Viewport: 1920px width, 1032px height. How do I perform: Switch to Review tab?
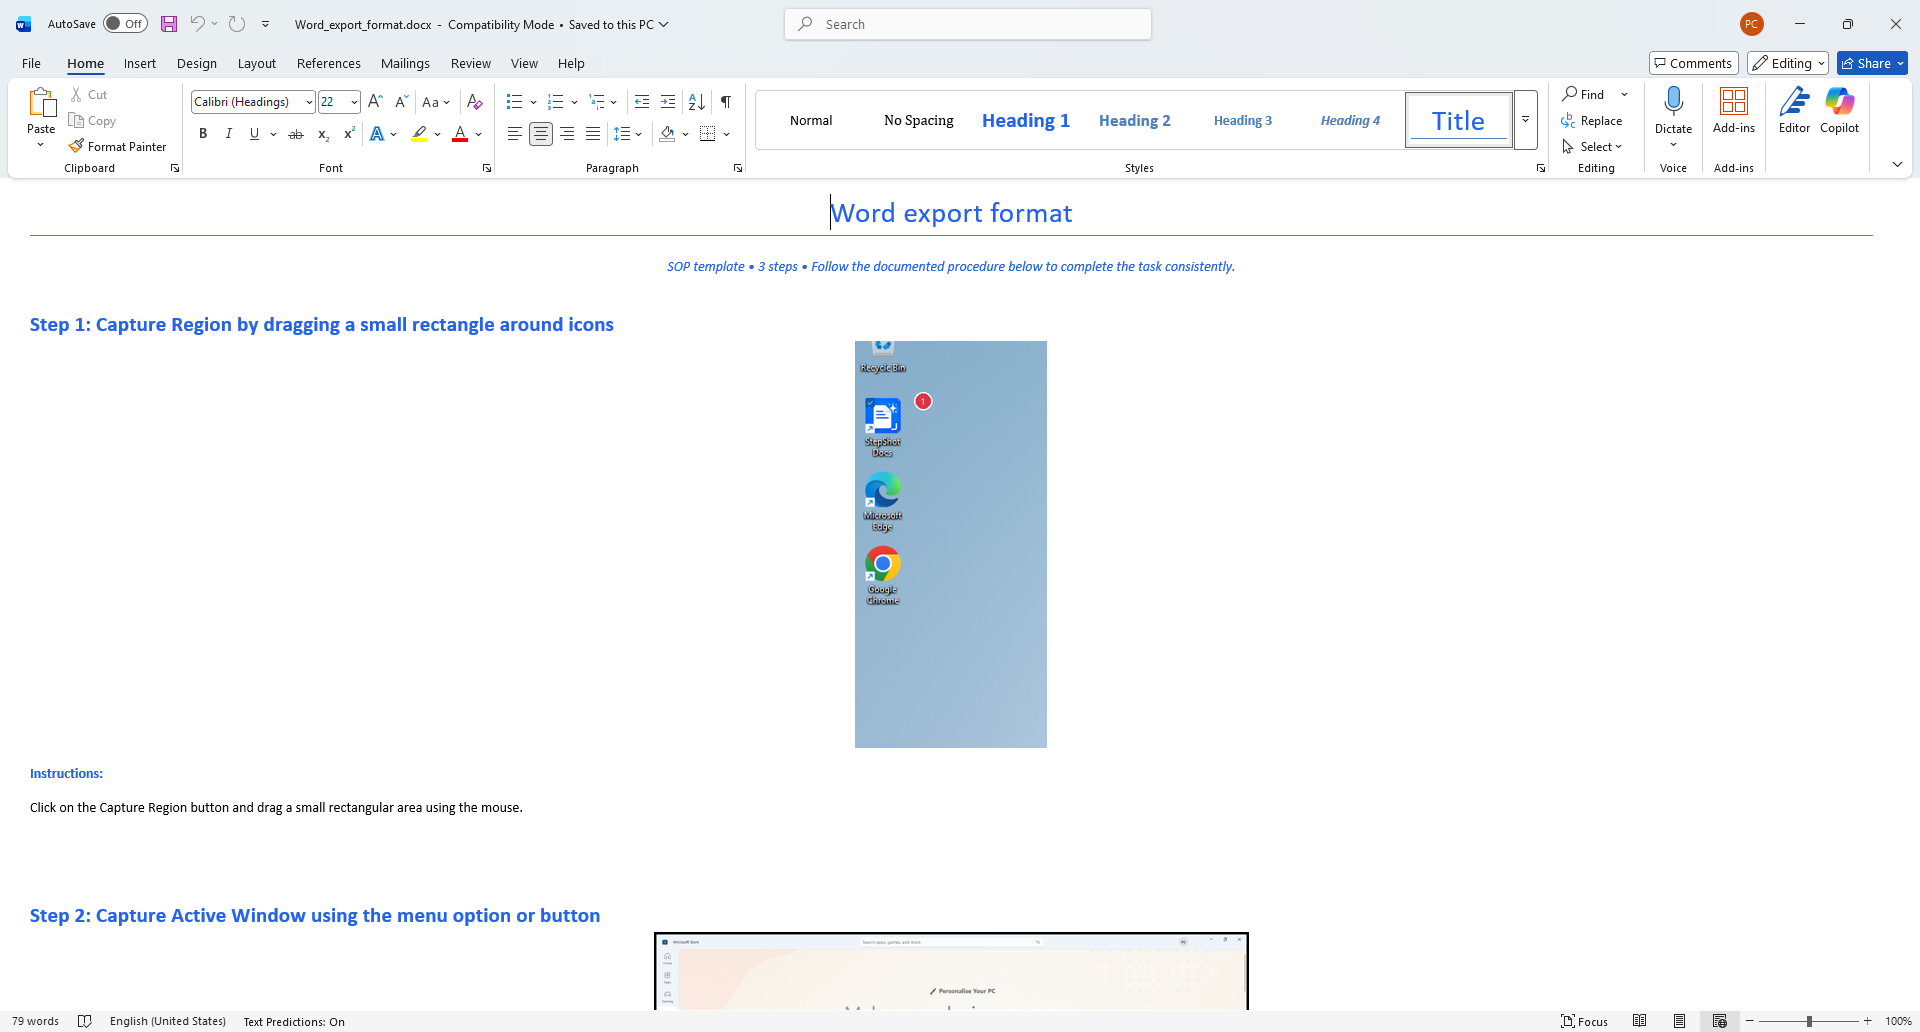(x=471, y=63)
